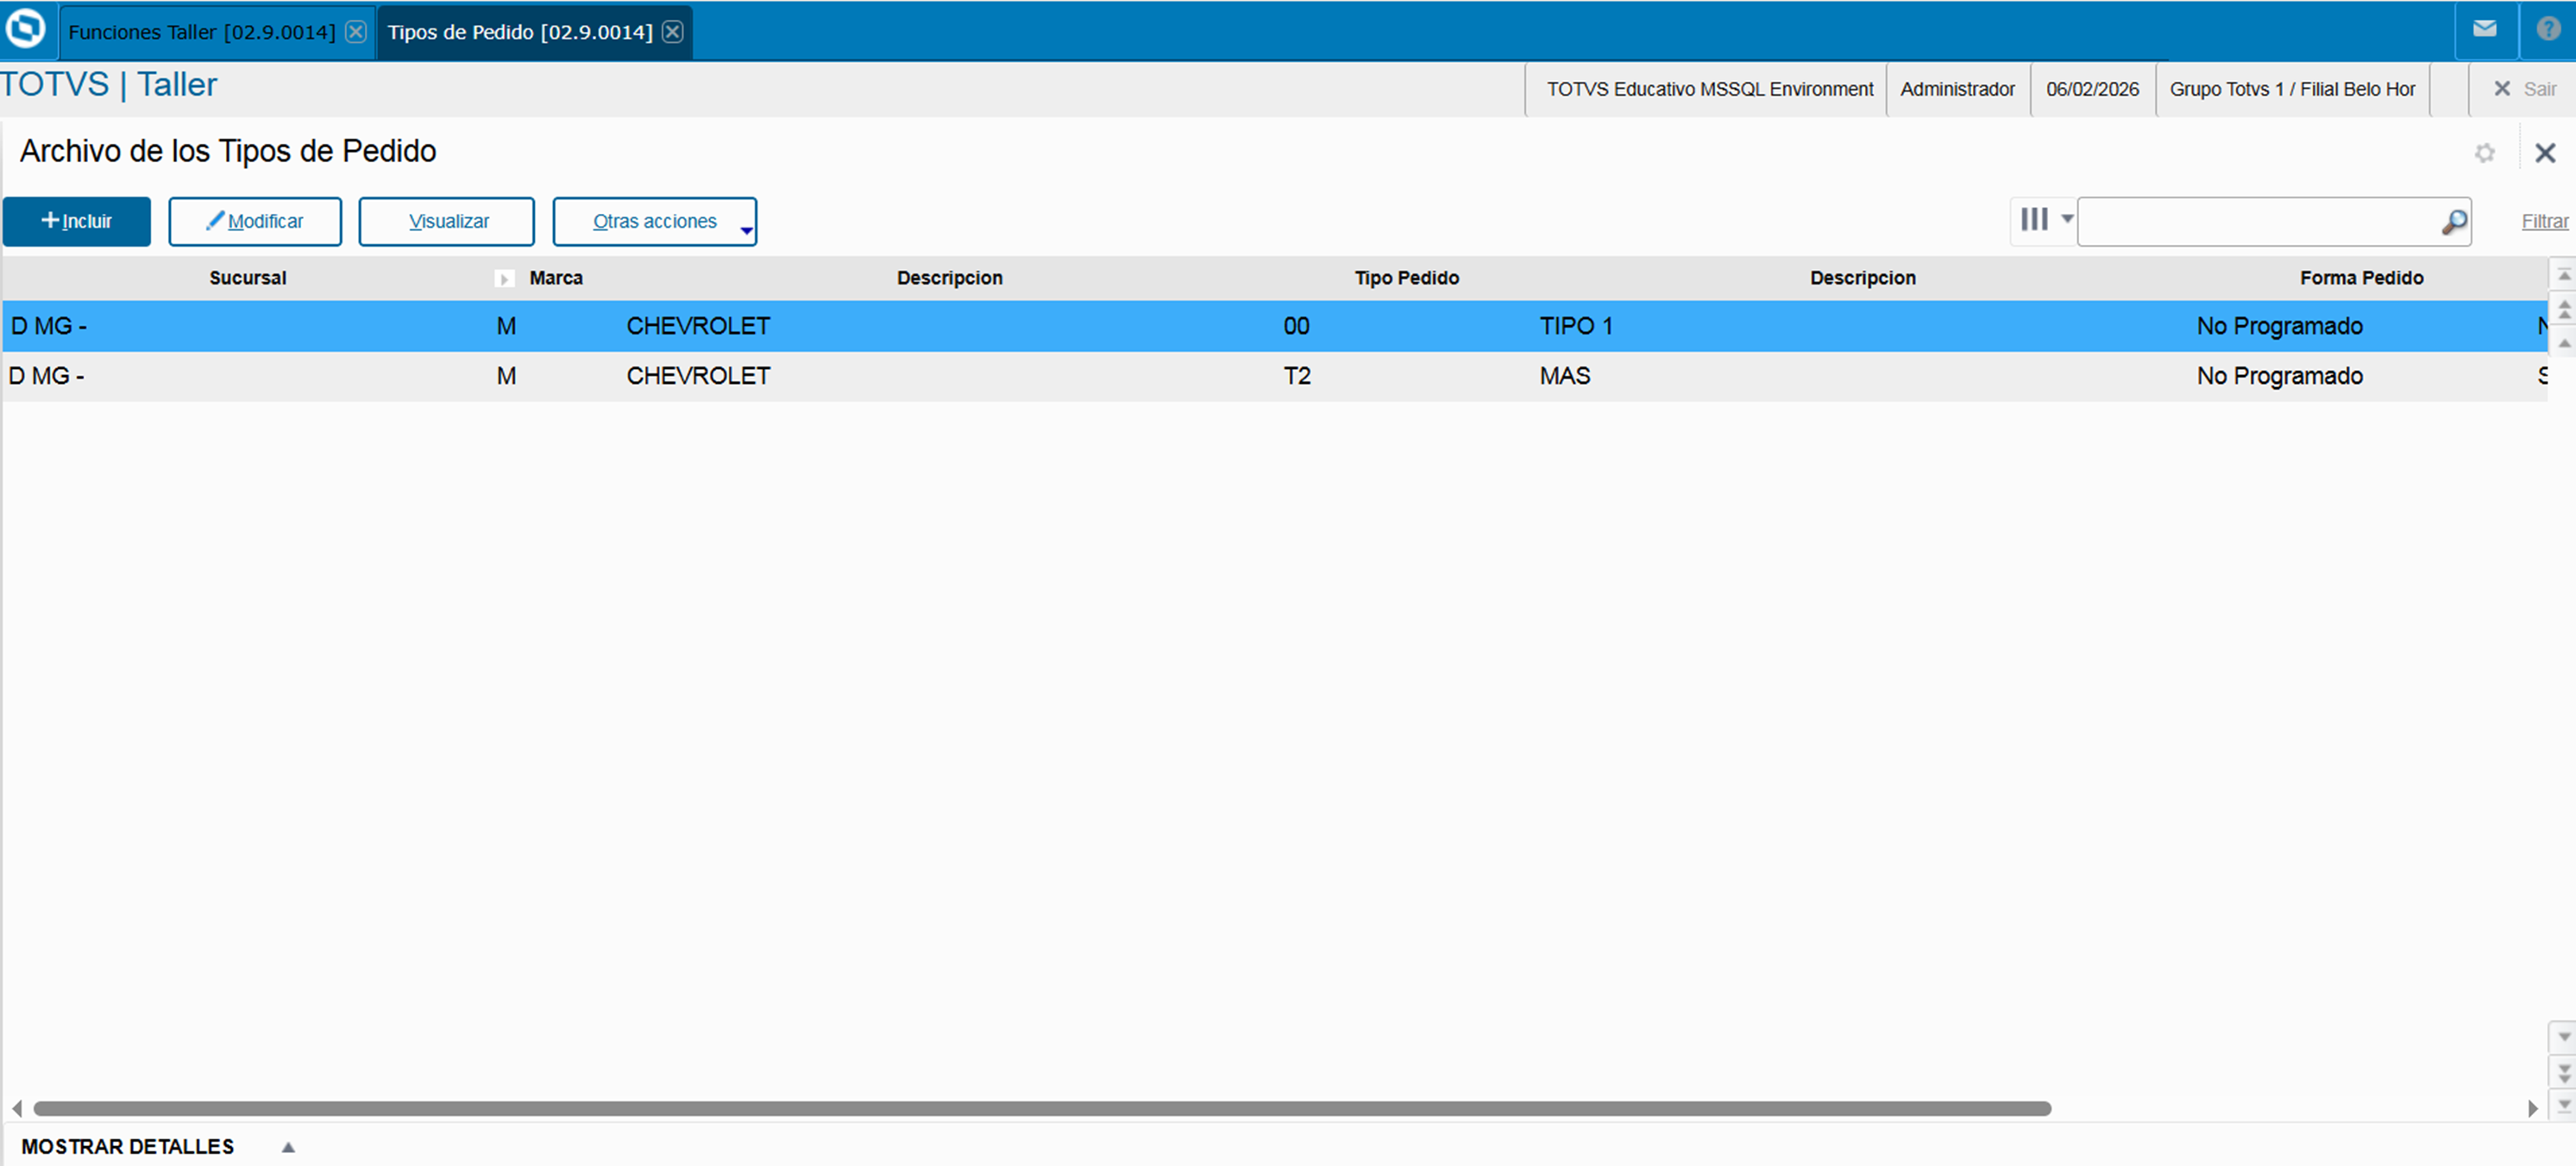Switch to Funciones Taller tab
This screenshot has width=2576, height=1166.
(201, 32)
